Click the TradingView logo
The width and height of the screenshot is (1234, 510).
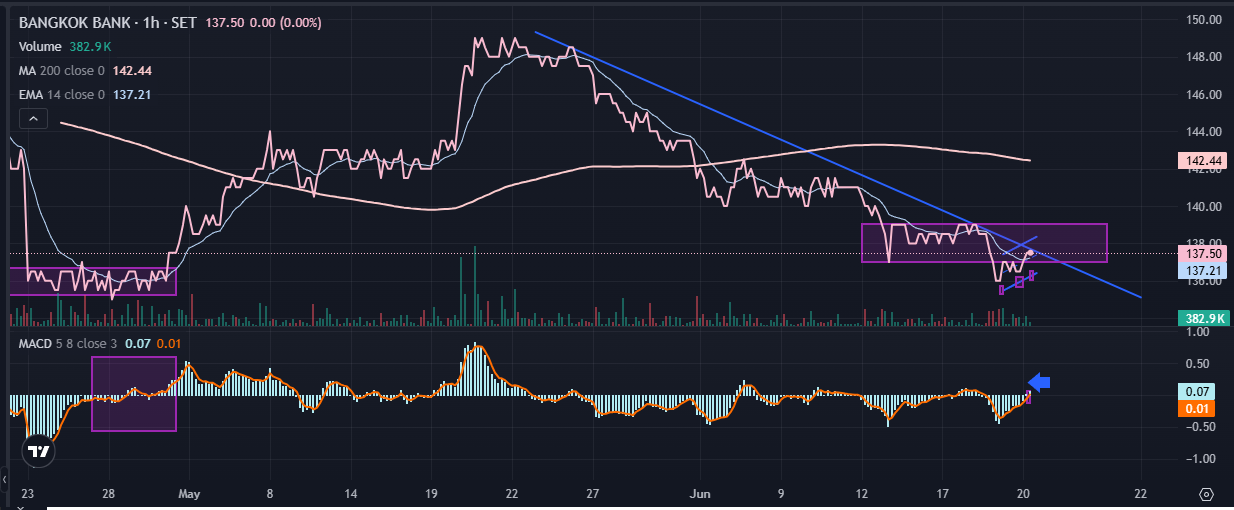pos(38,452)
